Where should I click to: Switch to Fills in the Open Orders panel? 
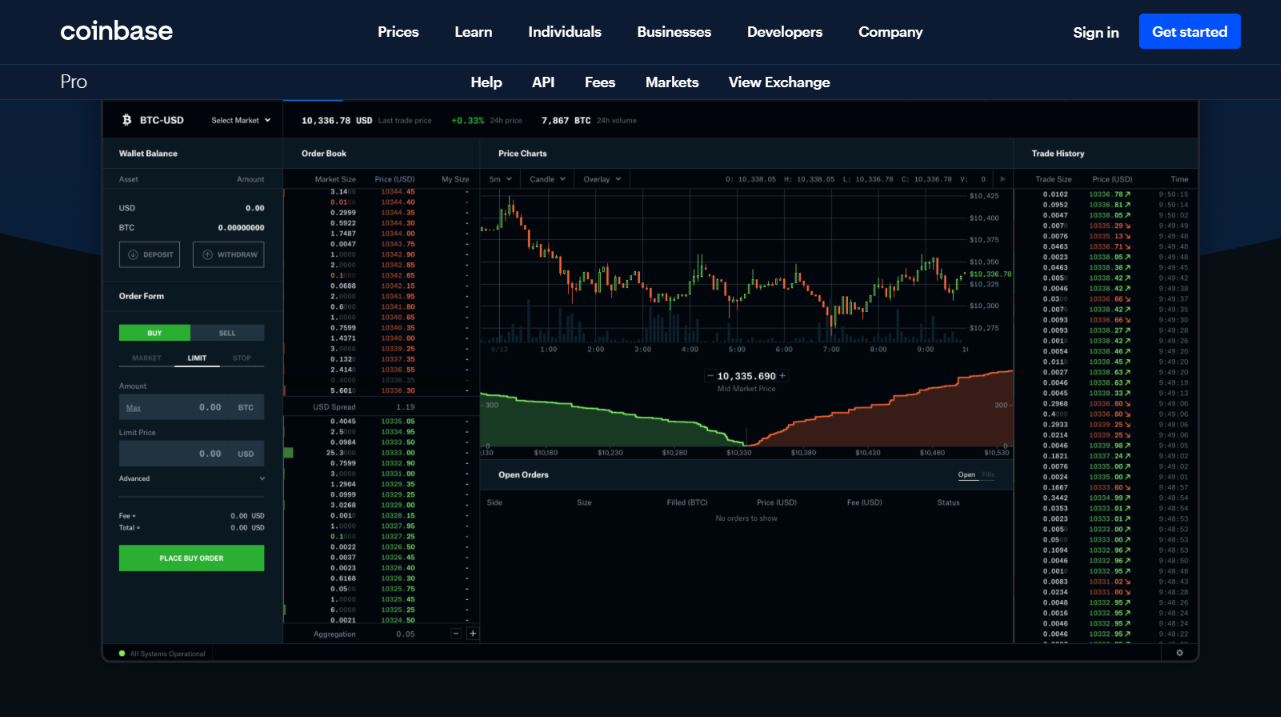[988, 475]
